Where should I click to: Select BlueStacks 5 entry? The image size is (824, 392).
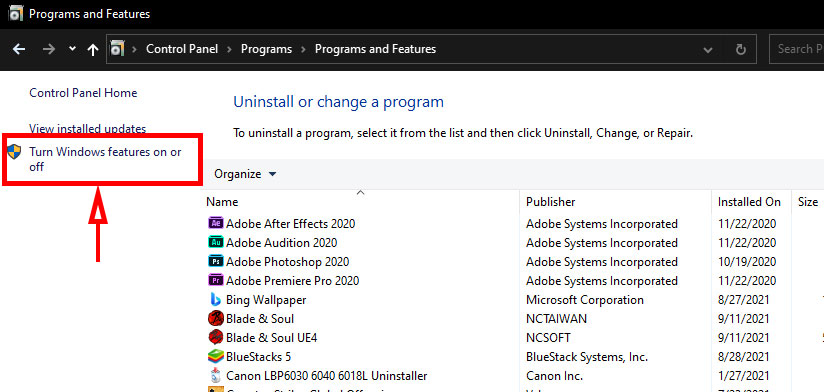pyautogui.click(x=258, y=357)
